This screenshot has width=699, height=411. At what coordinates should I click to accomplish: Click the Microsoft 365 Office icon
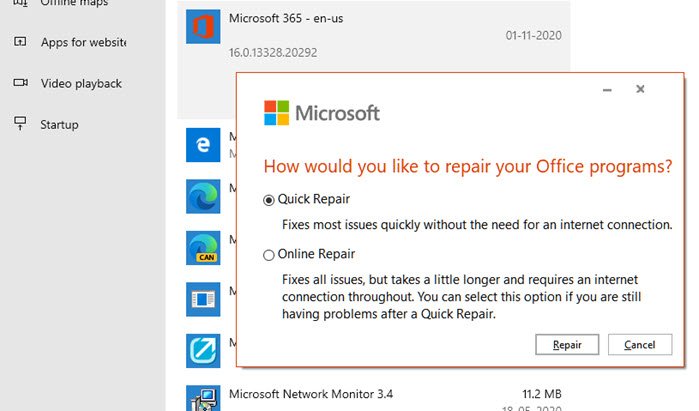click(203, 26)
